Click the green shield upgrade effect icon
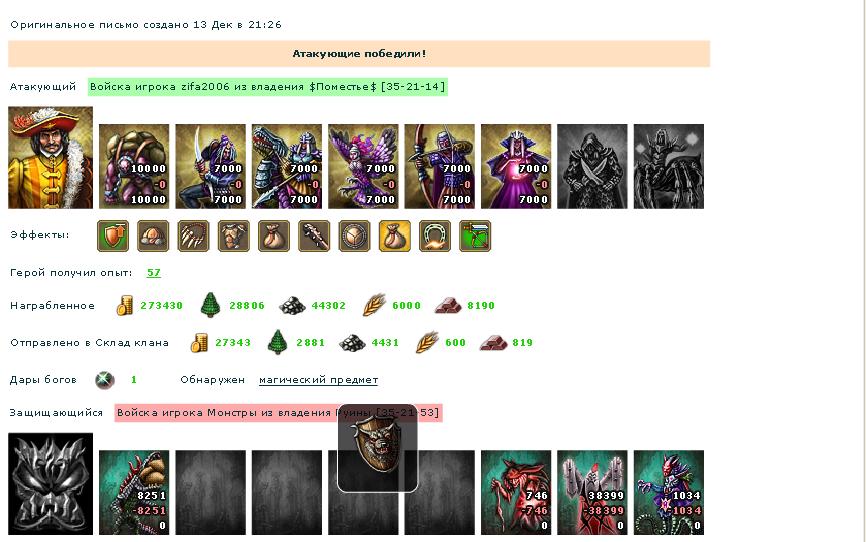 pyautogui.click(x=113, y=236)
